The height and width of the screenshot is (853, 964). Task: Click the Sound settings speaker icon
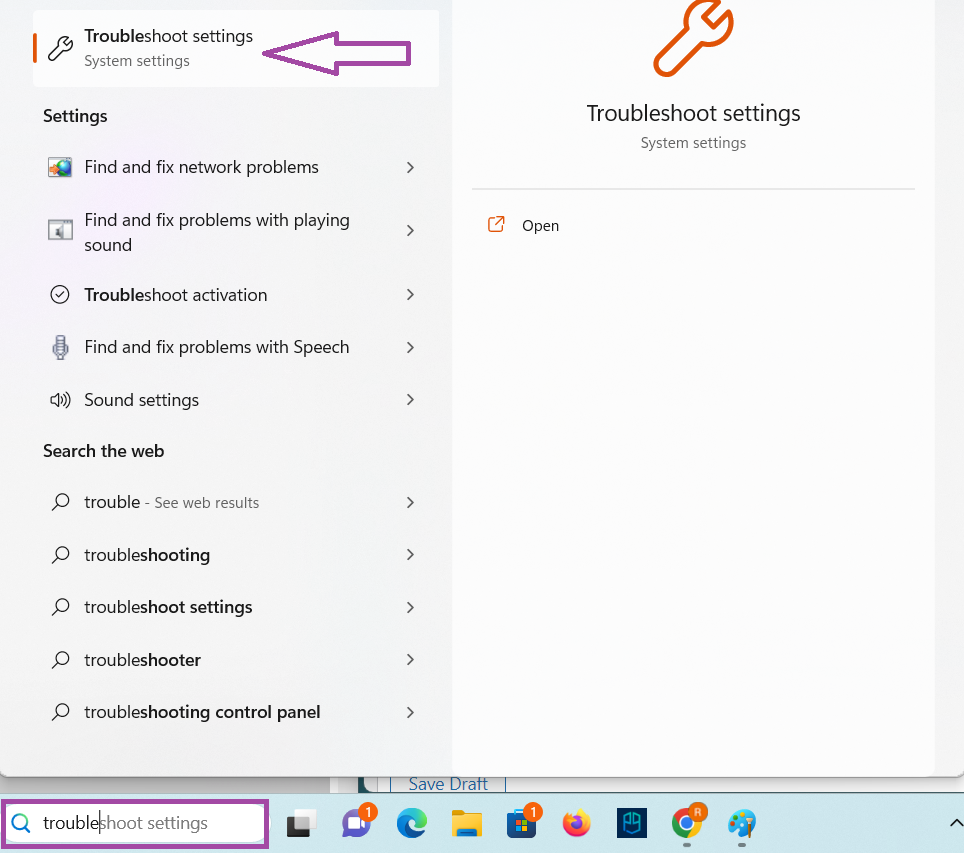click(60, 400)
